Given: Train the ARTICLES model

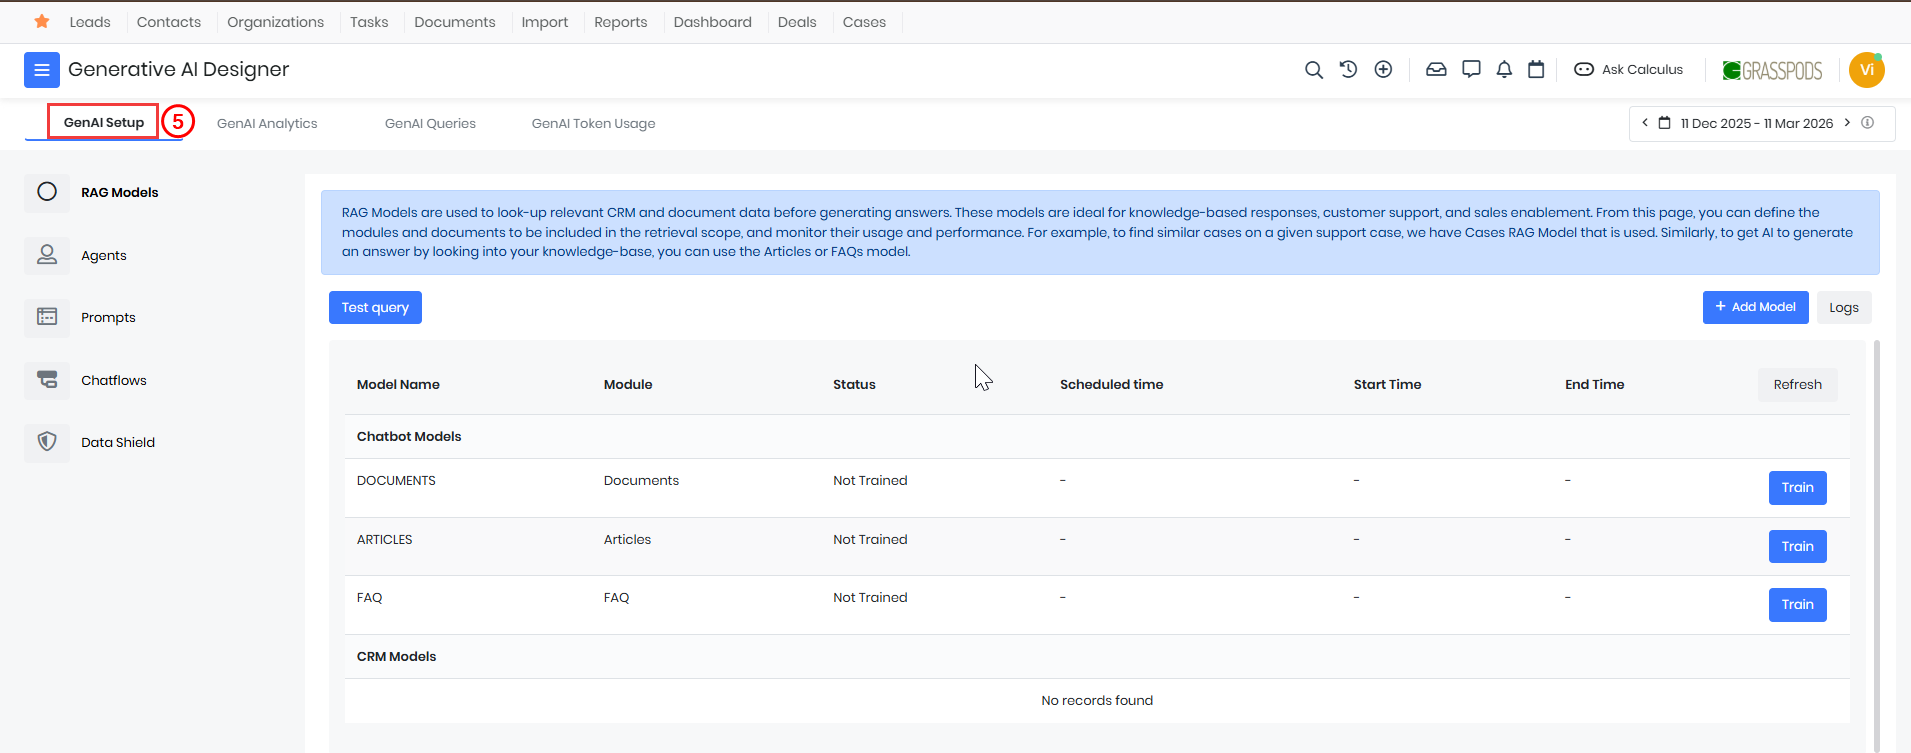Looking at the screenshot, I should pos(1797,546).
